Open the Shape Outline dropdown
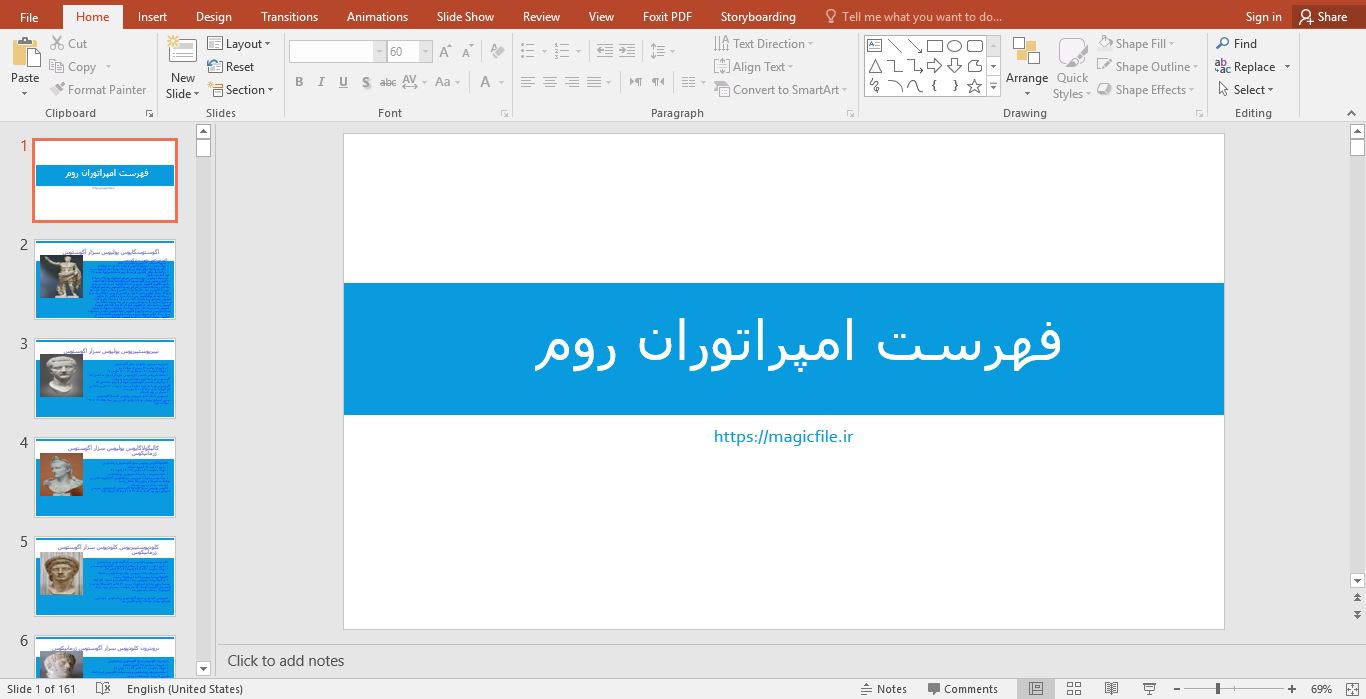 [1147, 67]
